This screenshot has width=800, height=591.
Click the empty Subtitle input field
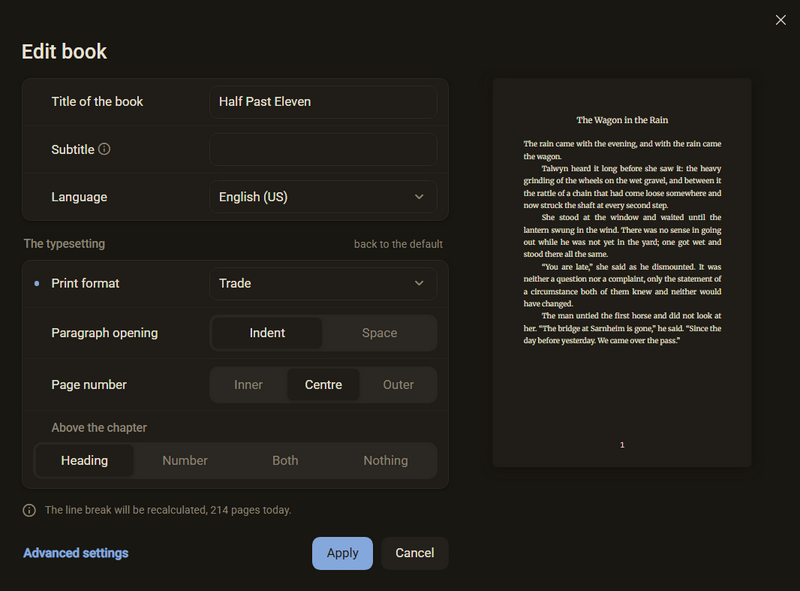[x=323, y=150]
